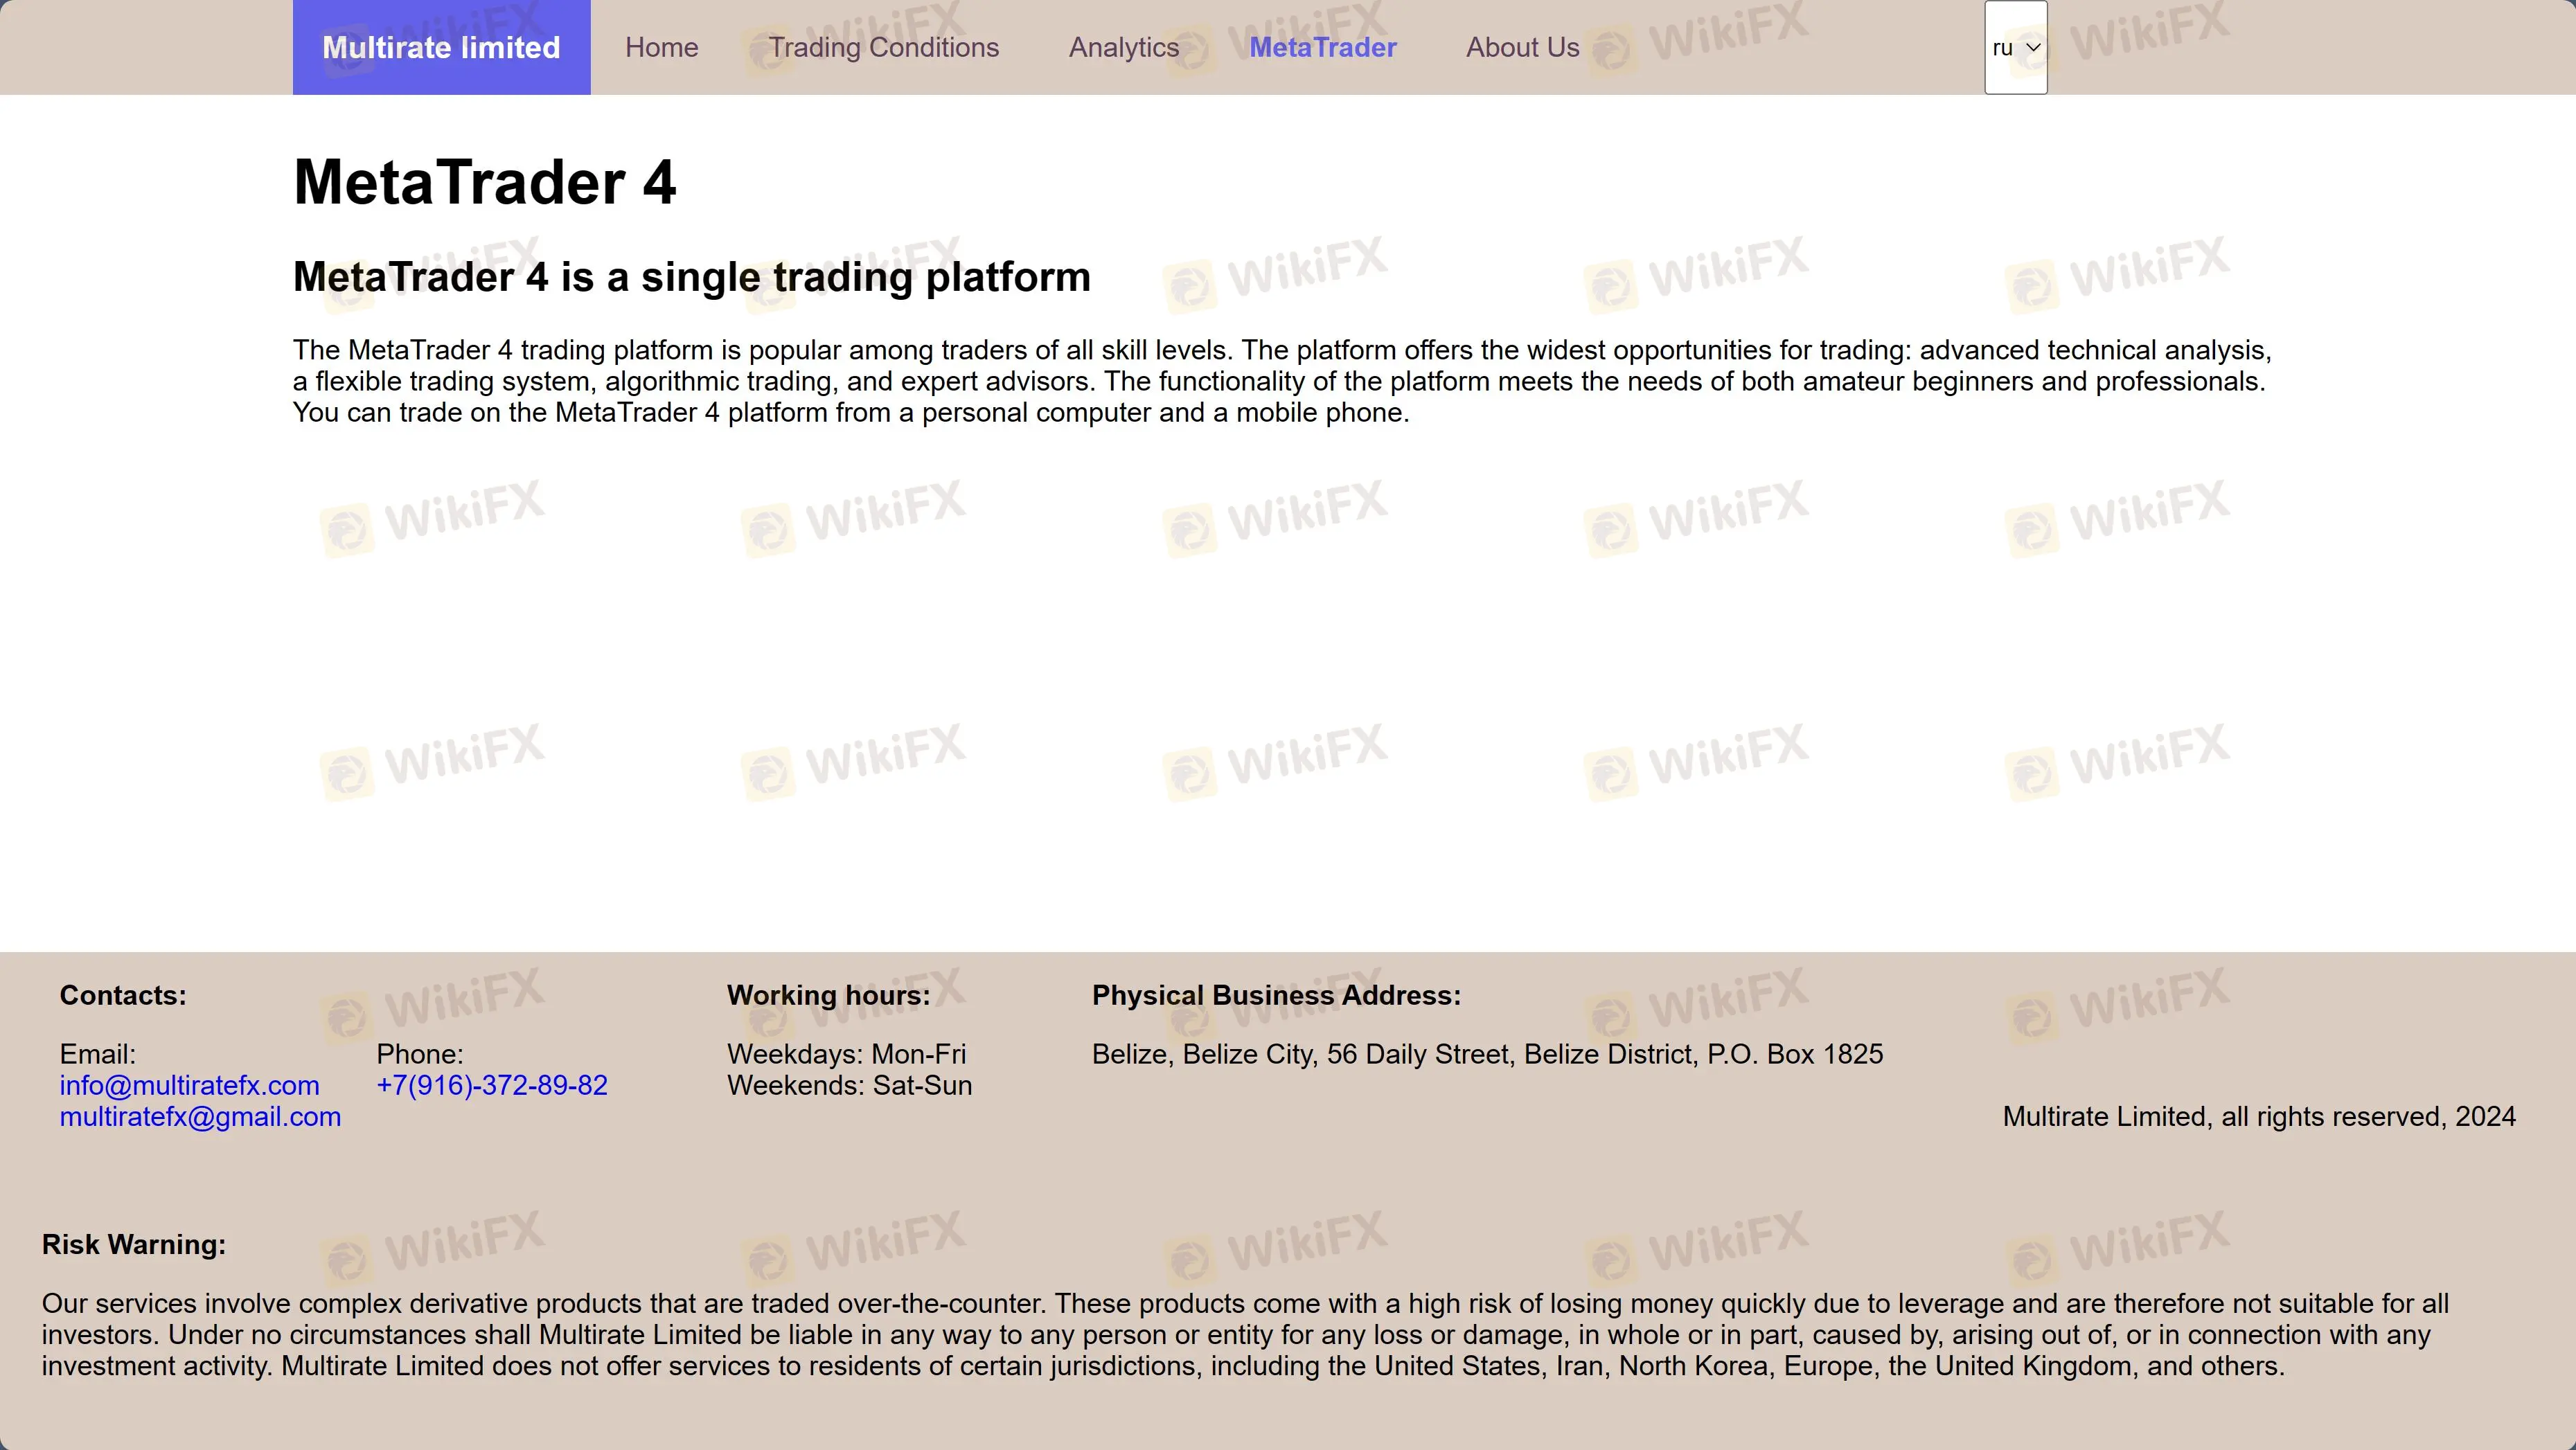This screenshot has height=1450, width=2576.
Task: Click the Multirate limited site logo
Action: point(441,47)
